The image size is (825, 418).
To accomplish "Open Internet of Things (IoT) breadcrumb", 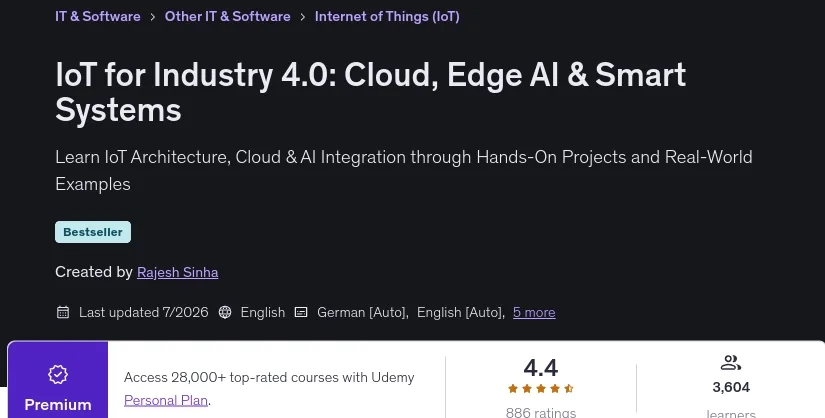I will tap(387, 16).
